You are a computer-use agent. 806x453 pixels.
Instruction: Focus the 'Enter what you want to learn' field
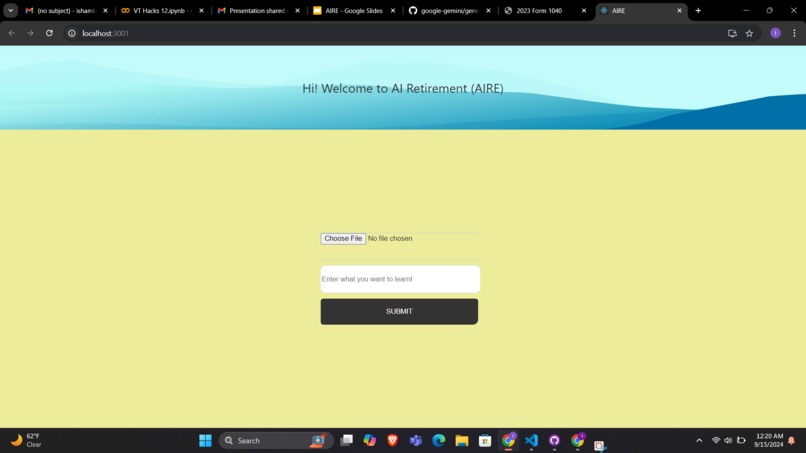(x=400, y=279)
